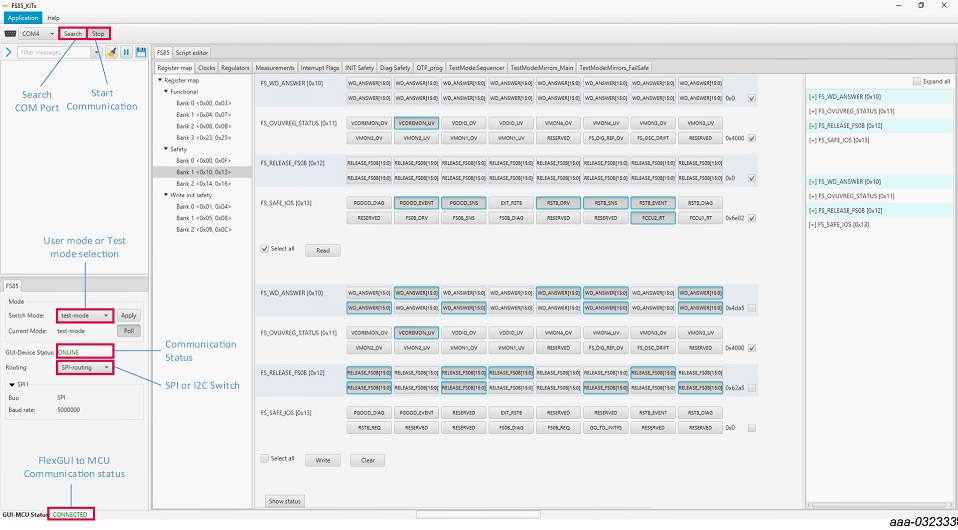Restore the window using the title bar icon

pyautogui.click(x=920, y=5)
